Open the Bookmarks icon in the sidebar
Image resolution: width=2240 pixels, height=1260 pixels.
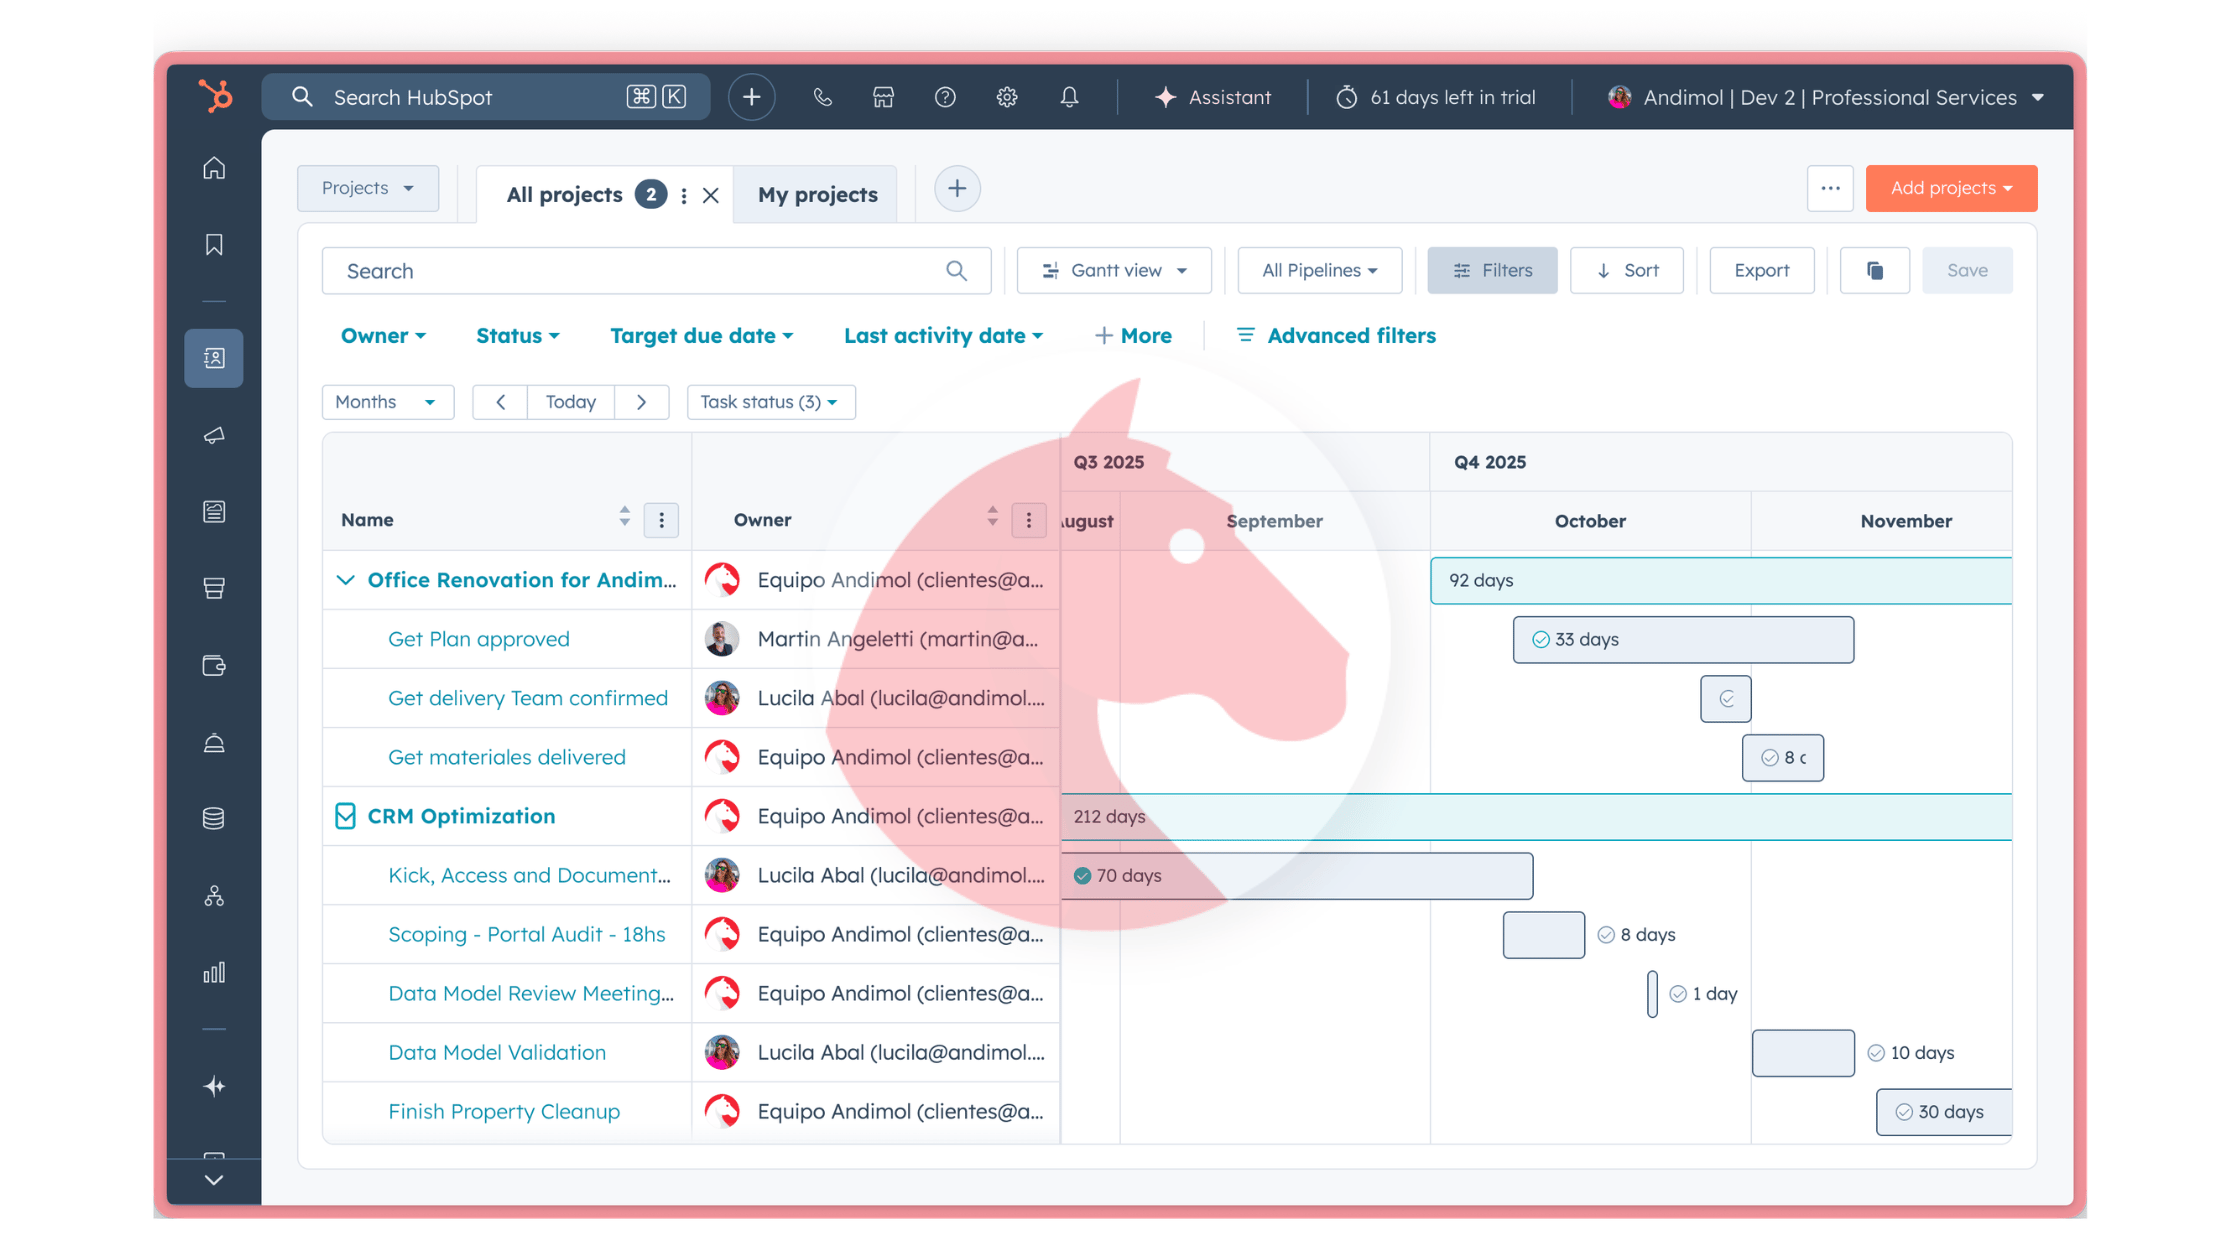213,243
